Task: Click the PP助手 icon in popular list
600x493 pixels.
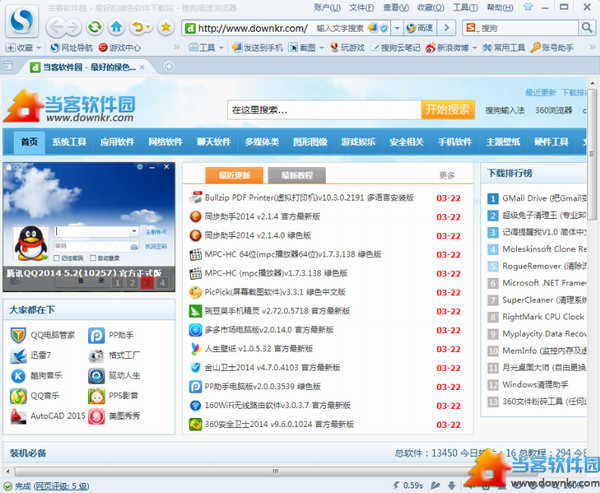Action: click(x=96, y=335)
